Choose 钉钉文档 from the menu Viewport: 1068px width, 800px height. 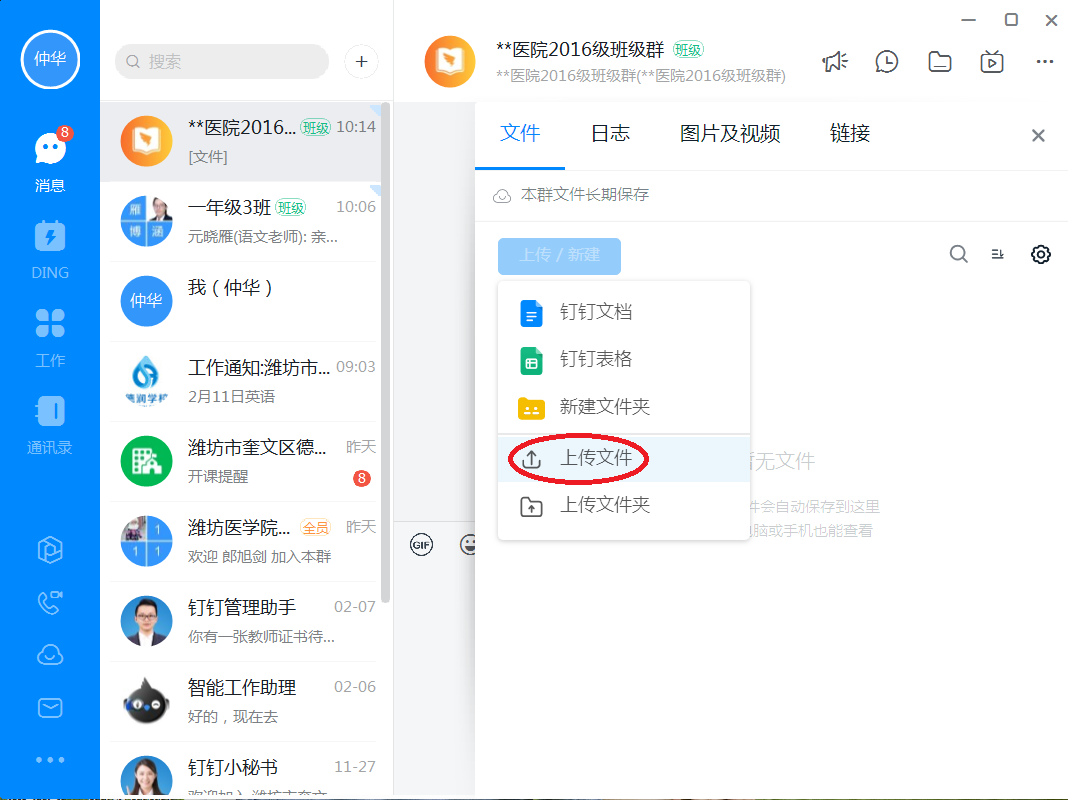pos(624,312)
